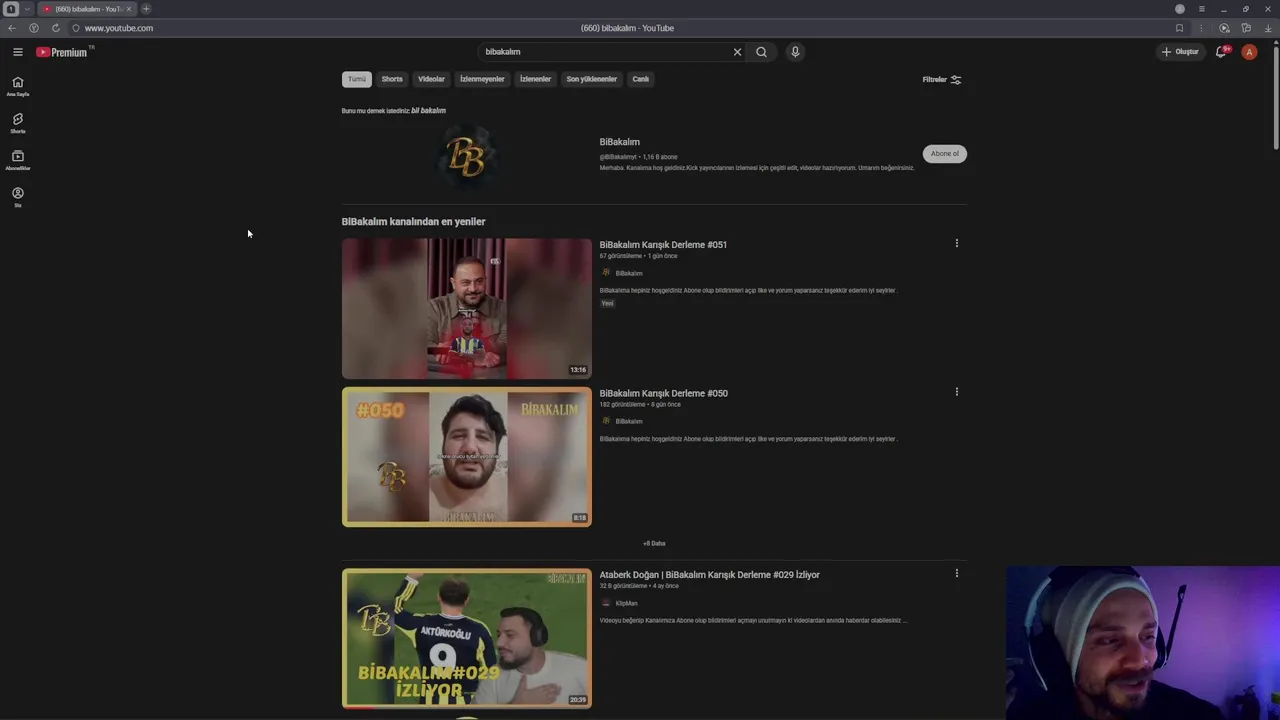The height and width of the screenshot is (720, 1280).
Task: Start voice search with the microphone
Action: [795, 52]
